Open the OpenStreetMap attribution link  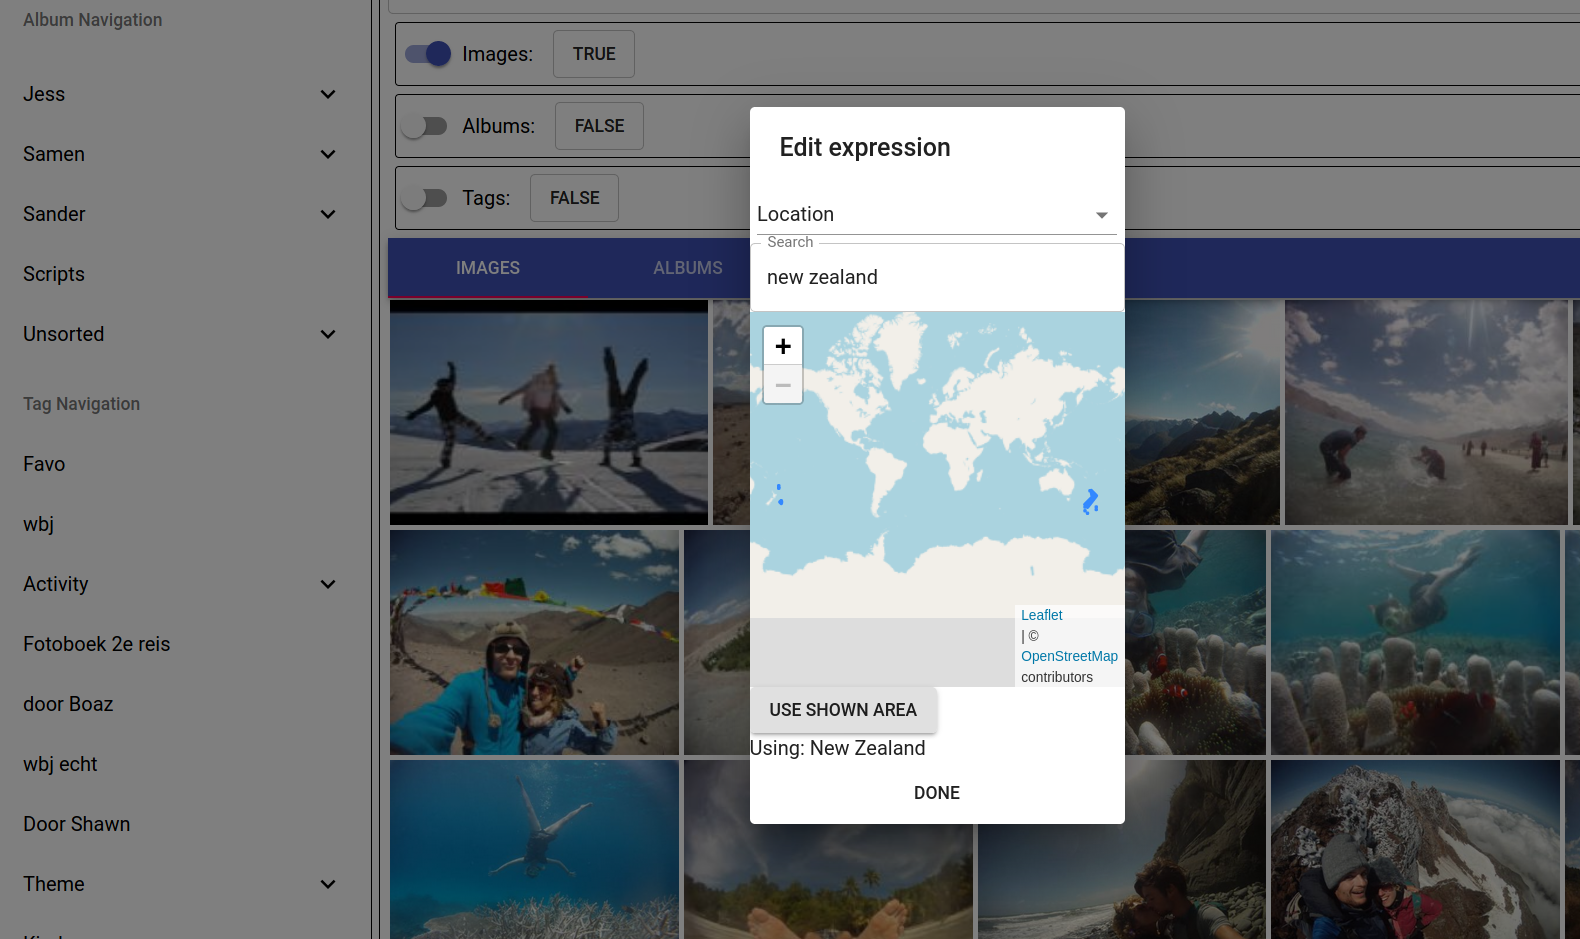(1069, 656)
